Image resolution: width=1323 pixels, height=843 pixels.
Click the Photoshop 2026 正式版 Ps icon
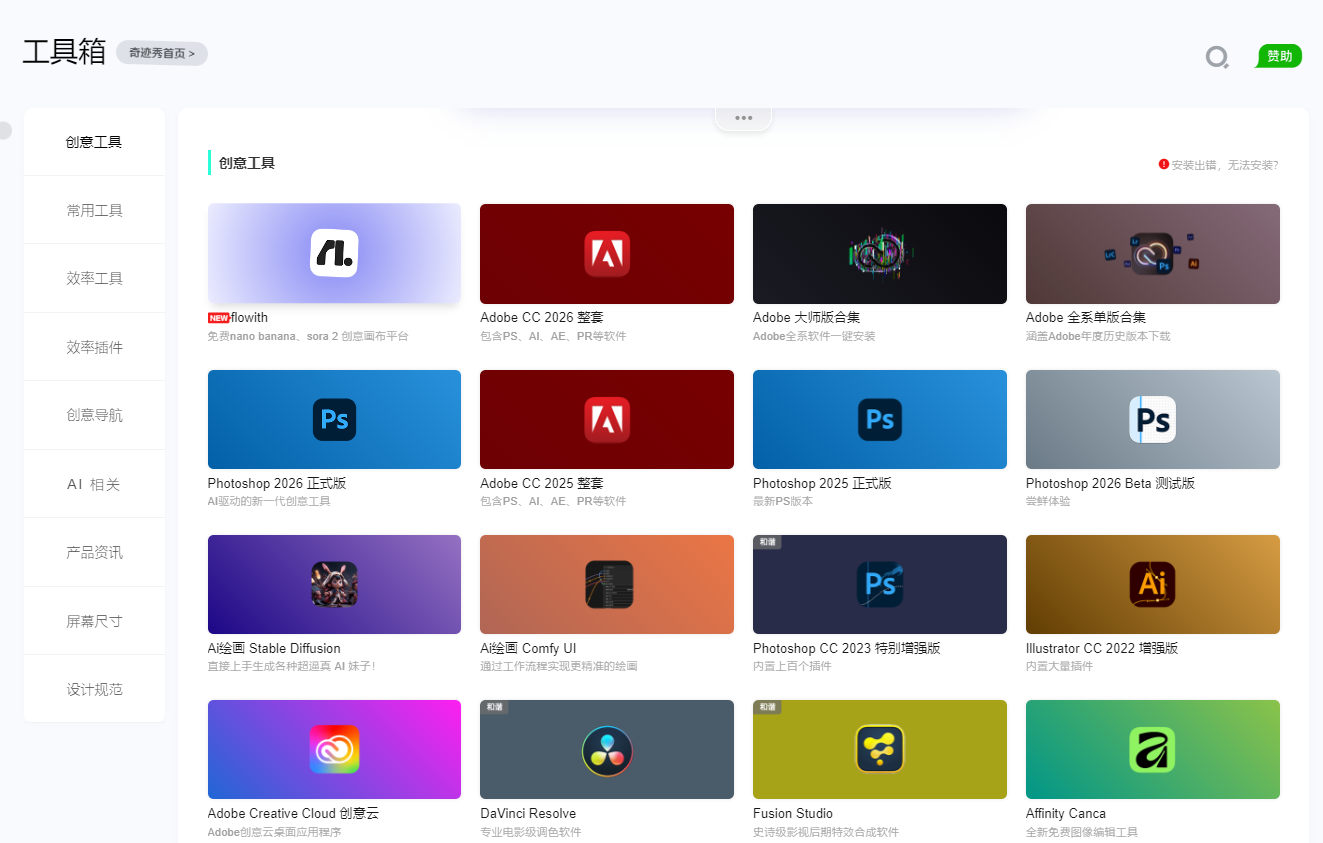click(x=334, y=419)
